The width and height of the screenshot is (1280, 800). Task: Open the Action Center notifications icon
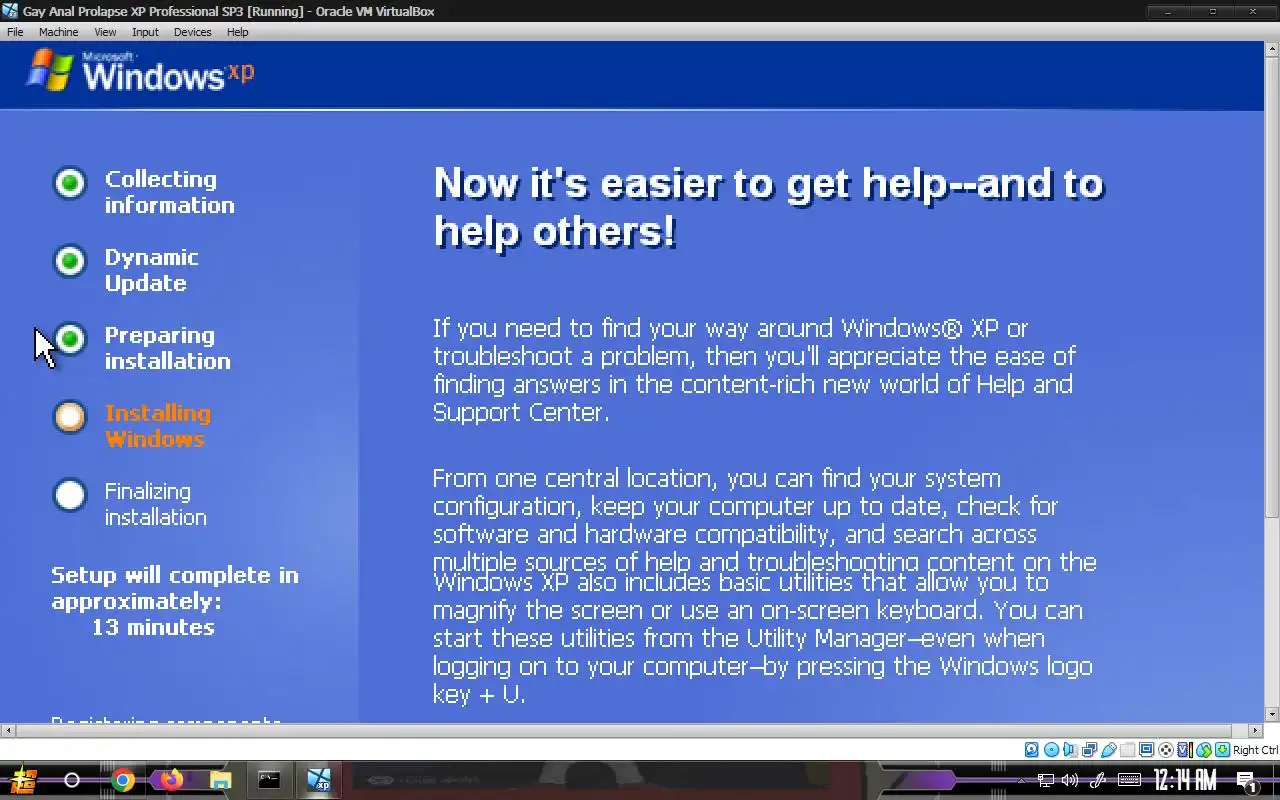(x=1247, y=781)
